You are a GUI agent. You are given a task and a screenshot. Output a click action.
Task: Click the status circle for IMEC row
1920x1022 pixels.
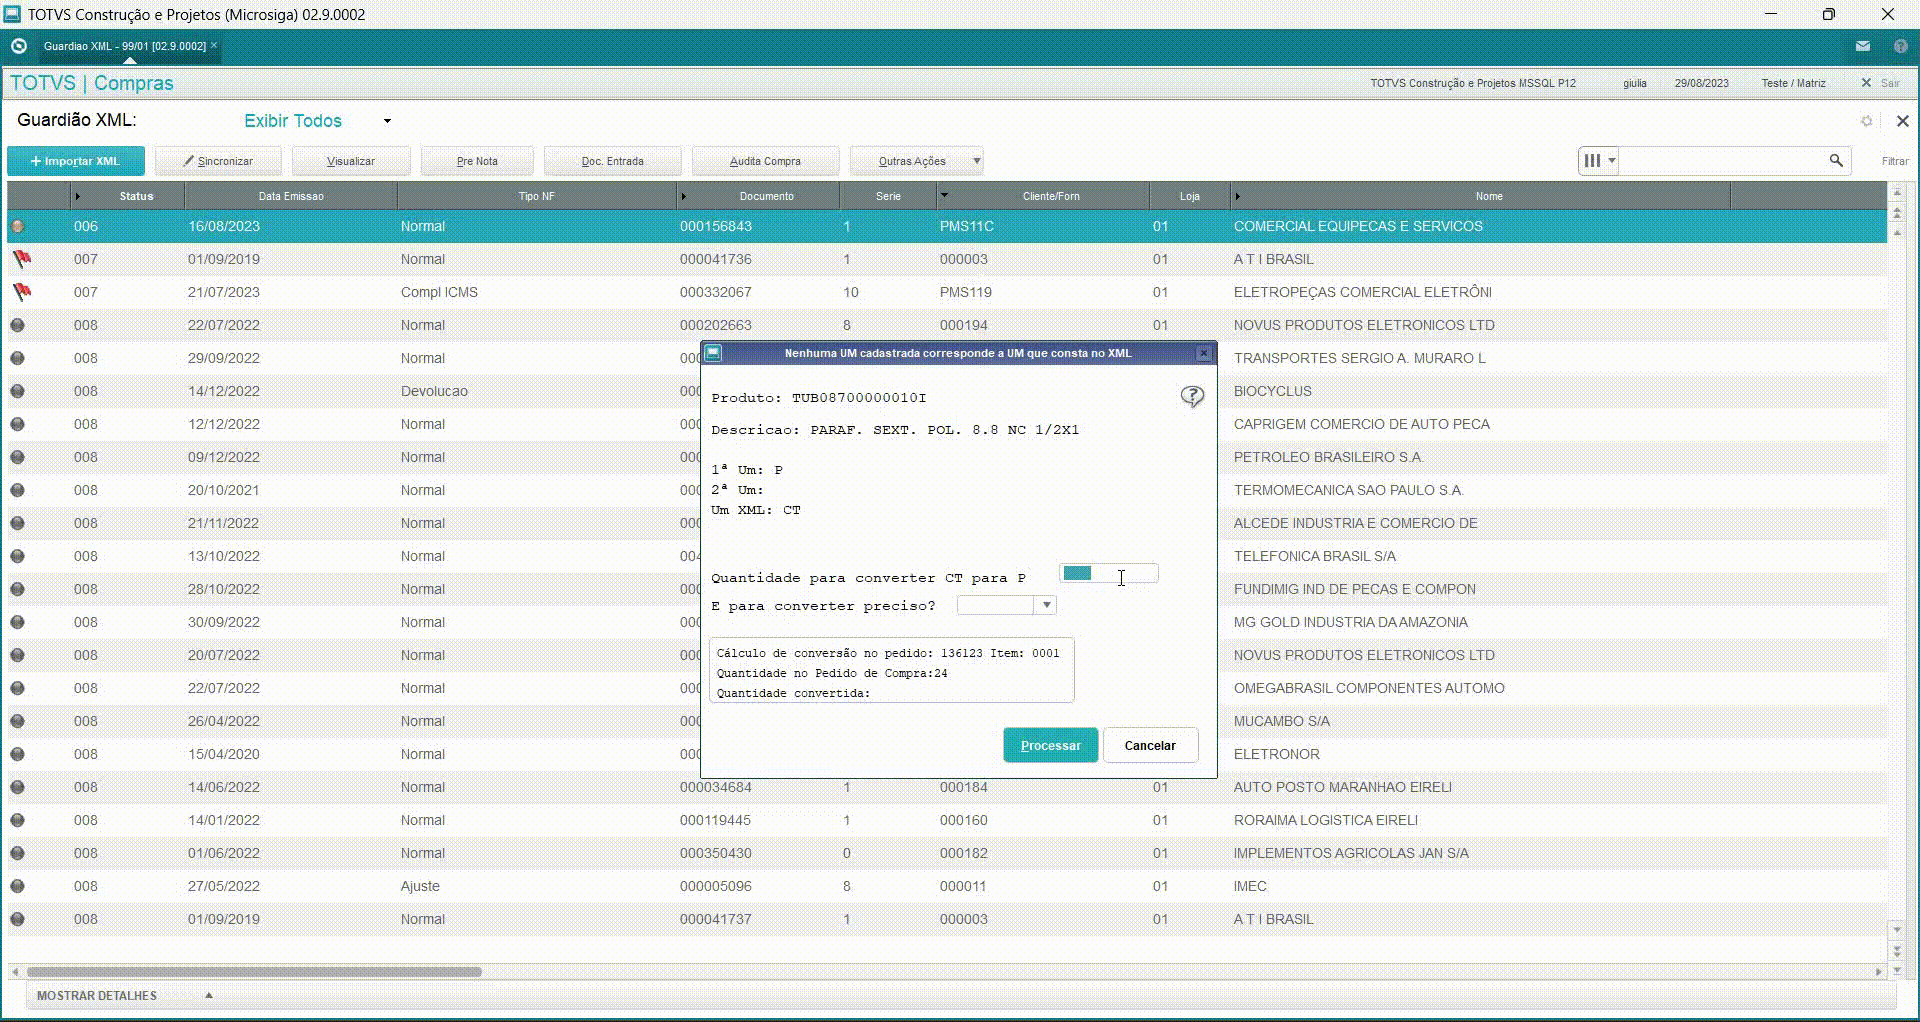click(18, 886)
